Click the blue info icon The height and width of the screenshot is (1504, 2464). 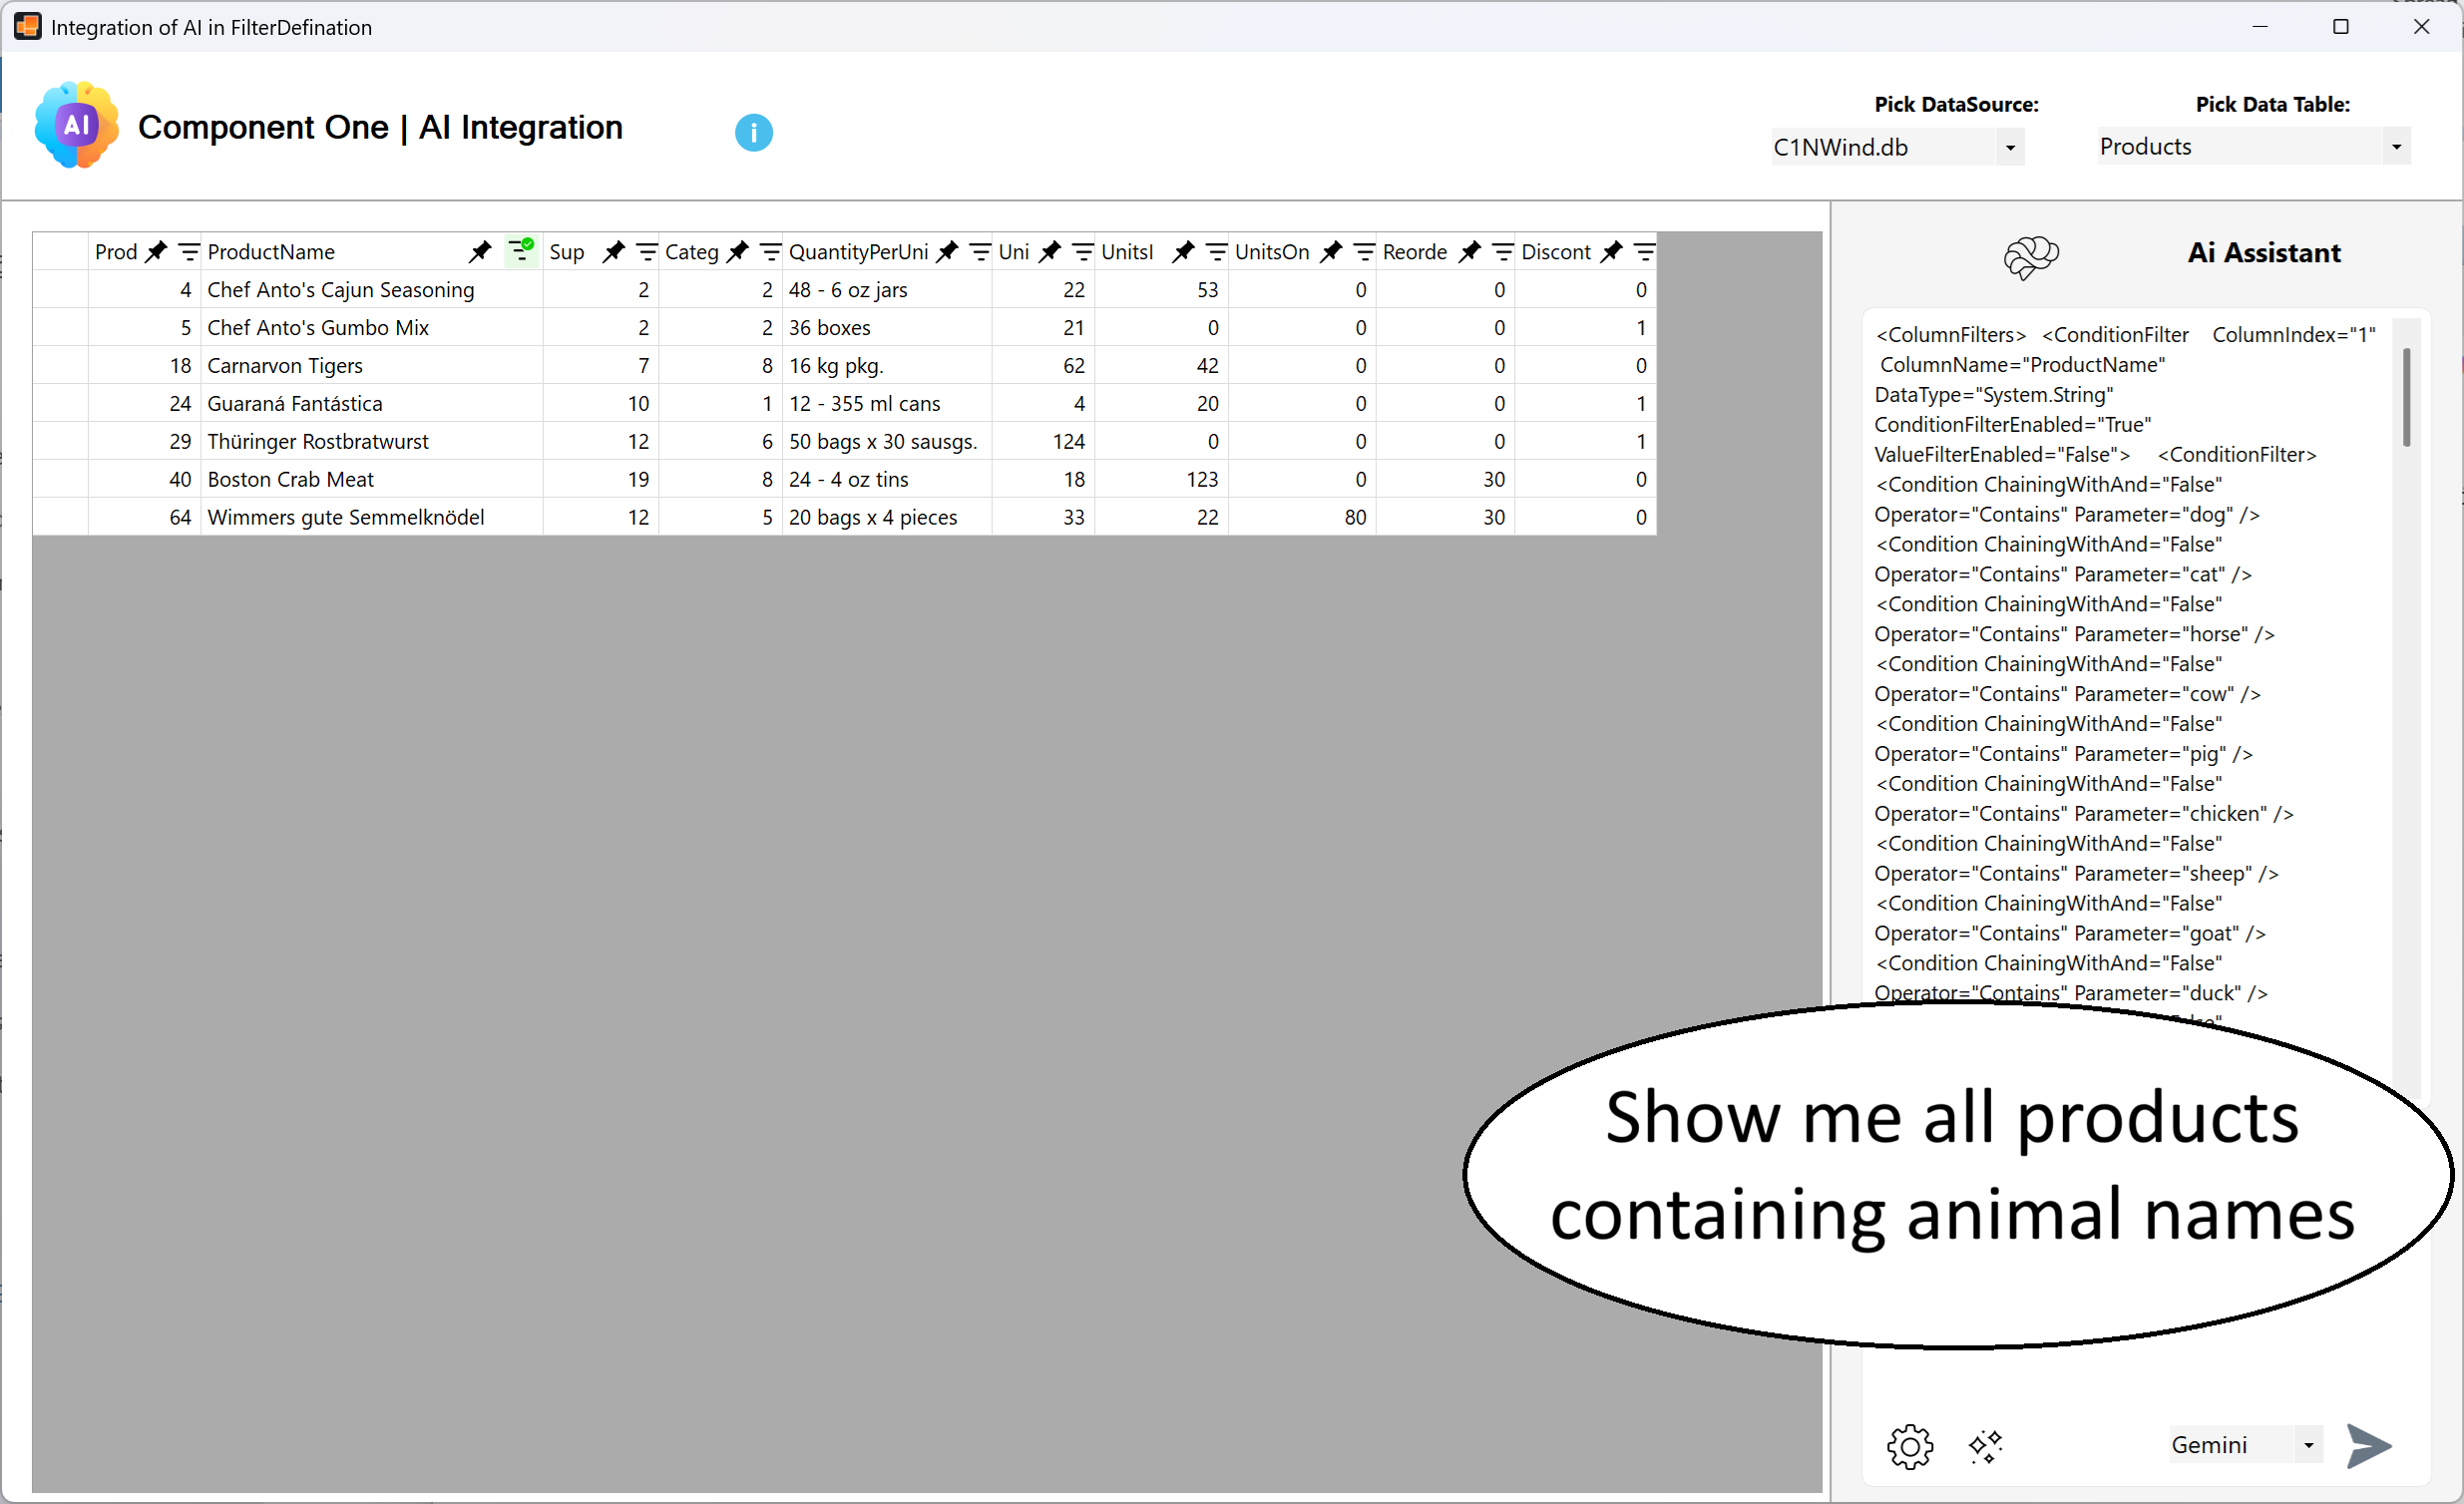click(x=753, y=132)
